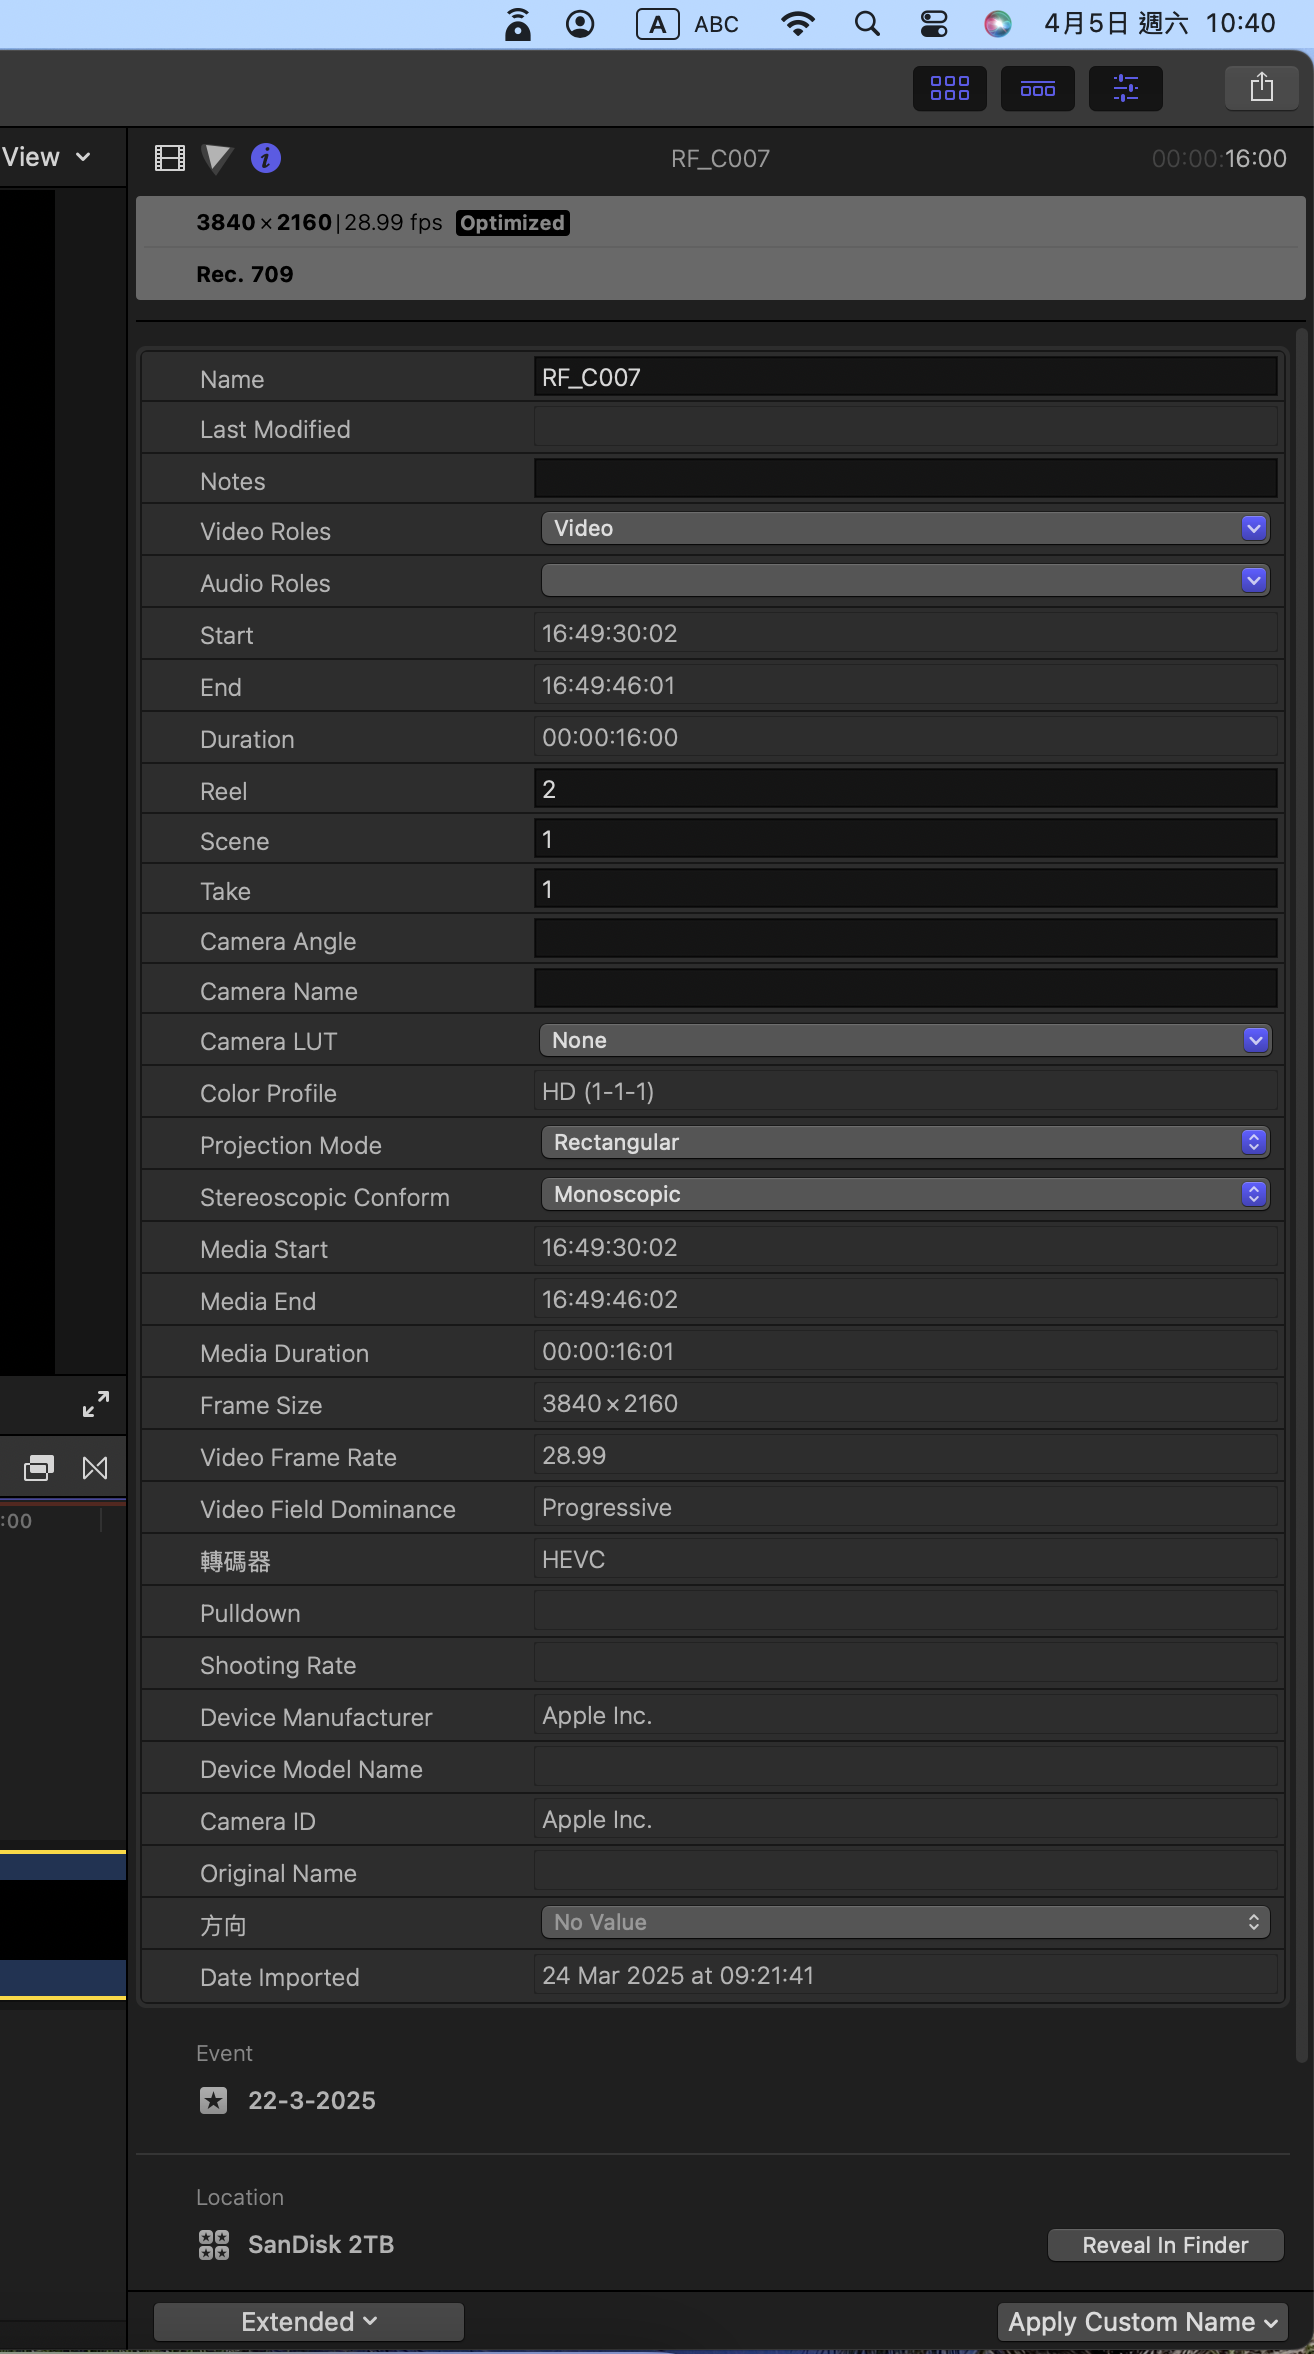Image resolution: width=1314 pixels, height=2354 pixels.
Task: Open the Video Roles dropdown
Action: pyautogui.click(x=905, y=529)
